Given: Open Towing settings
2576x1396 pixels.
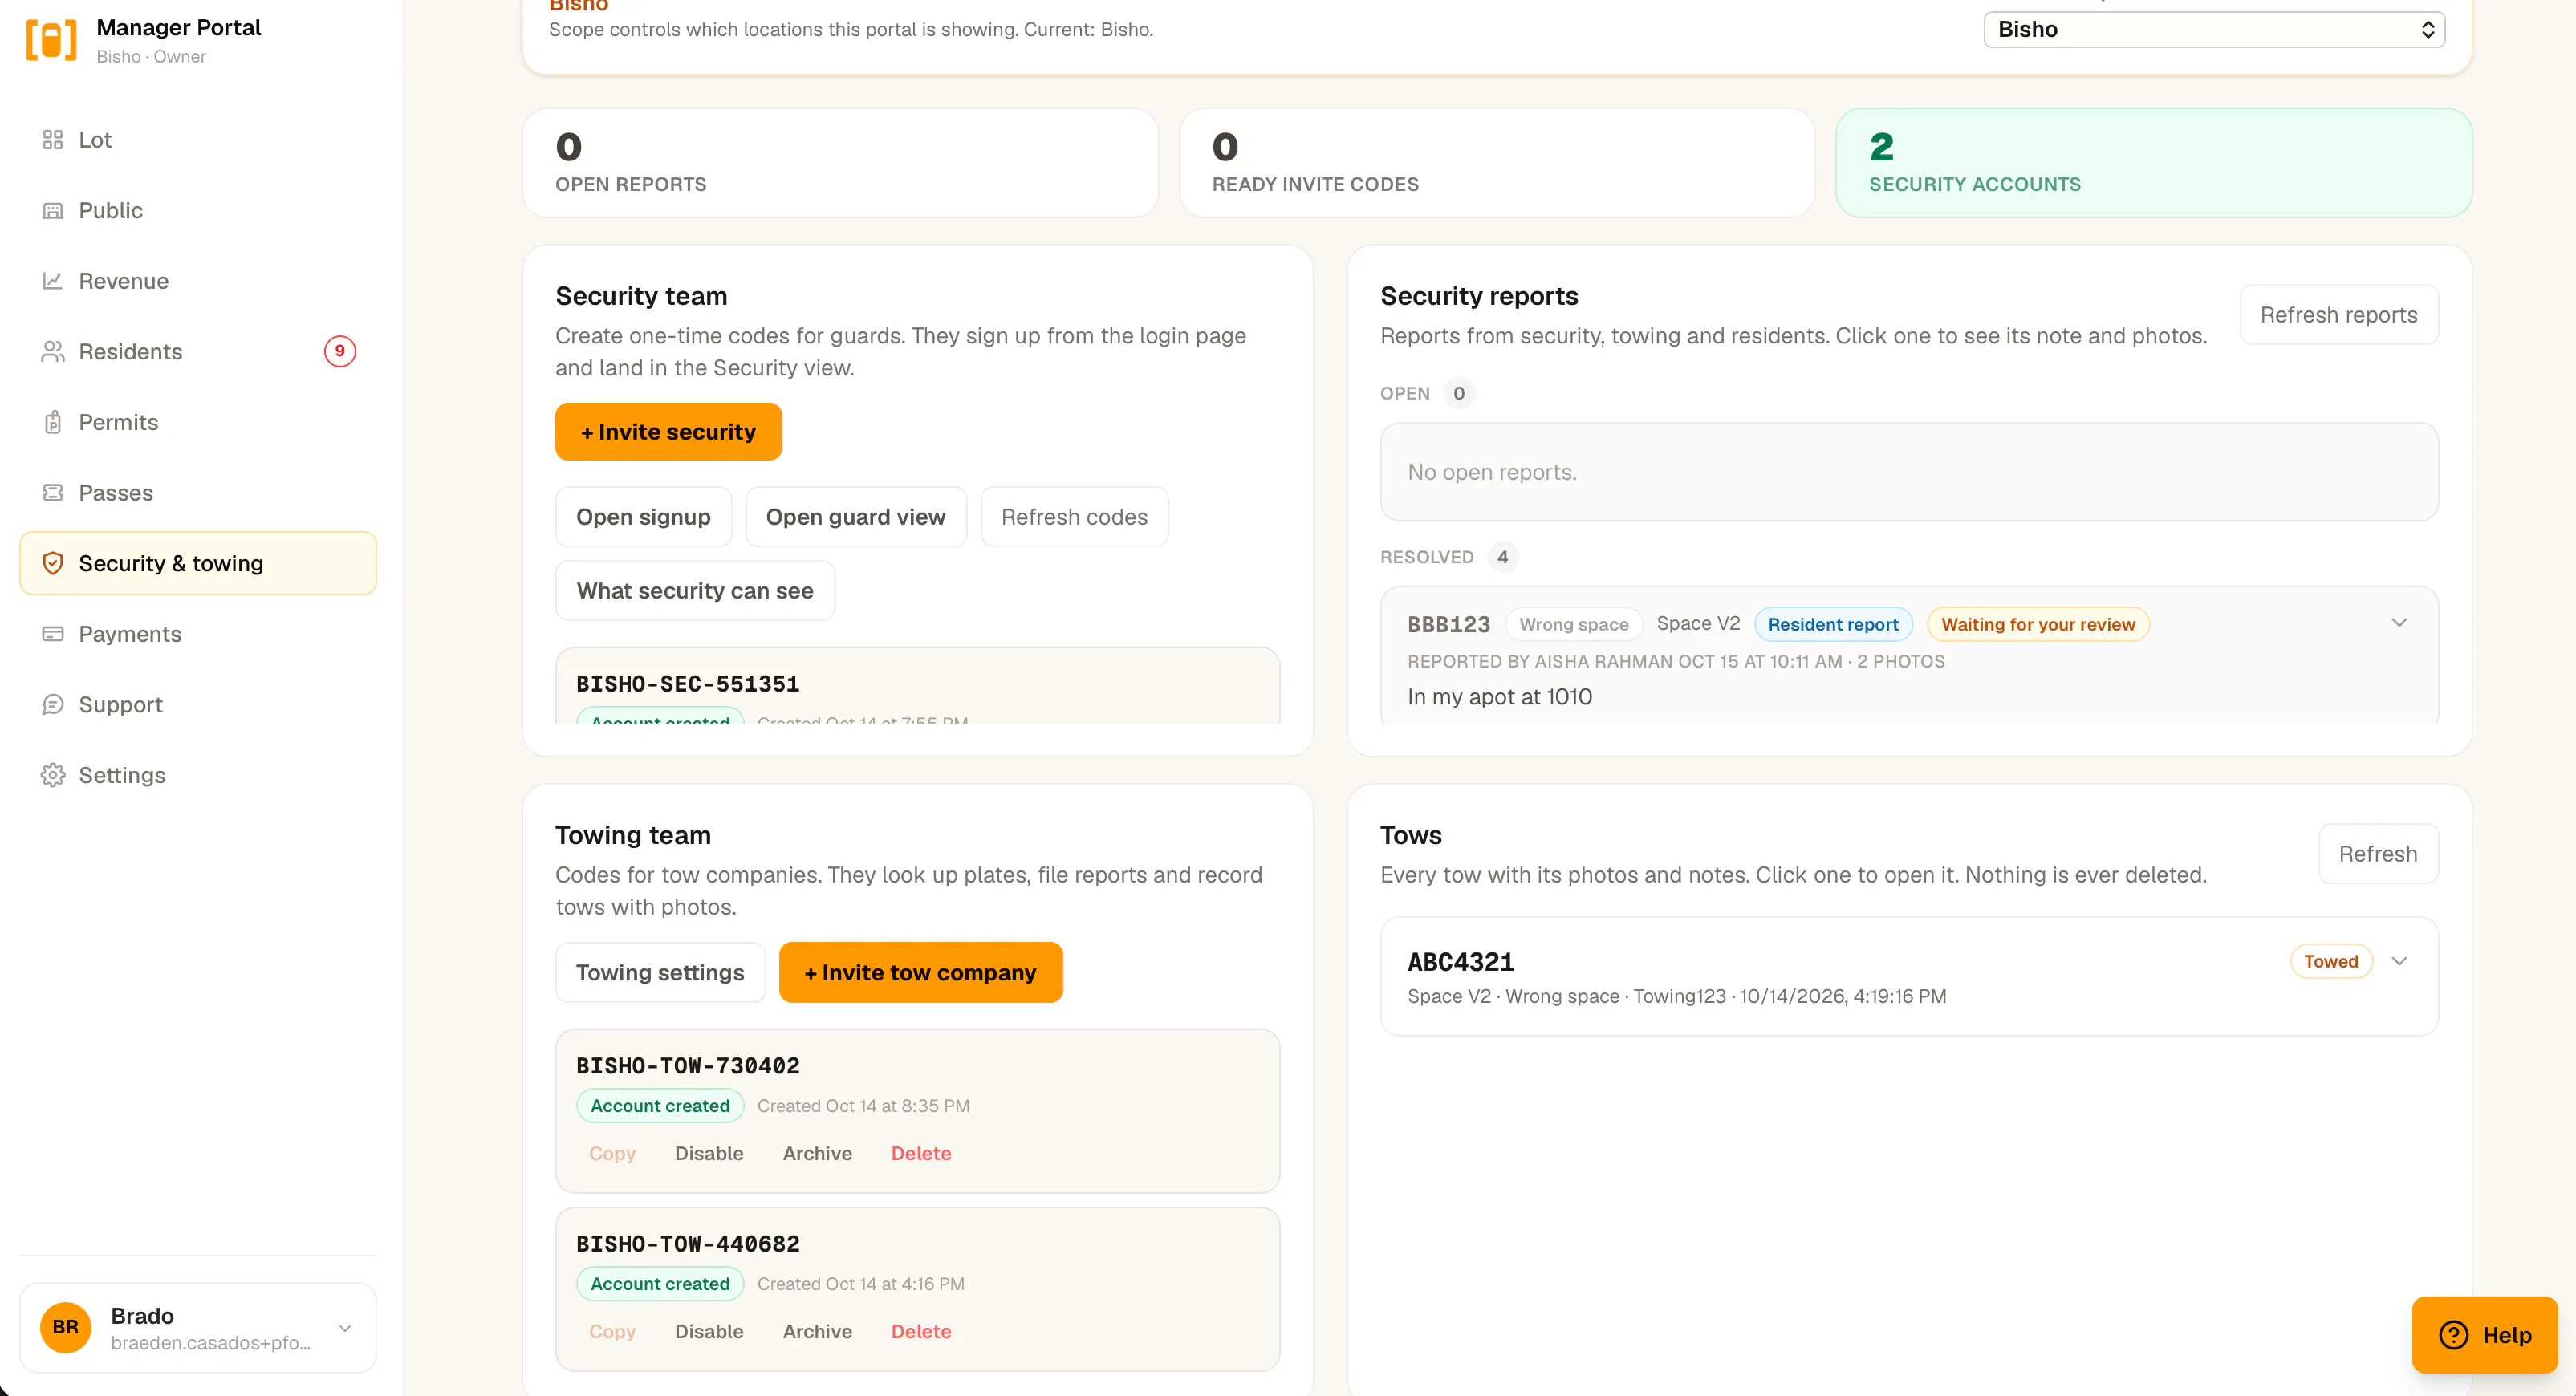Looking at the screenshot, I should point(660,973).
